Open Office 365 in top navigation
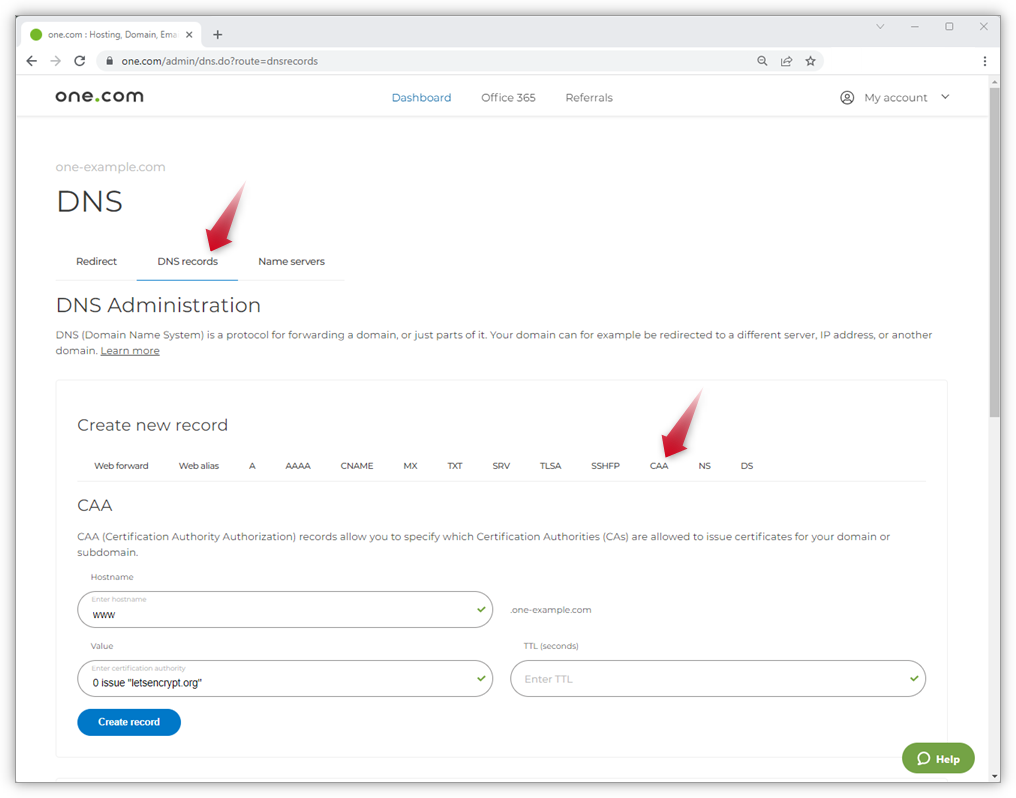Viewport: 1016px width, 798px height. [x=508, y=98]
